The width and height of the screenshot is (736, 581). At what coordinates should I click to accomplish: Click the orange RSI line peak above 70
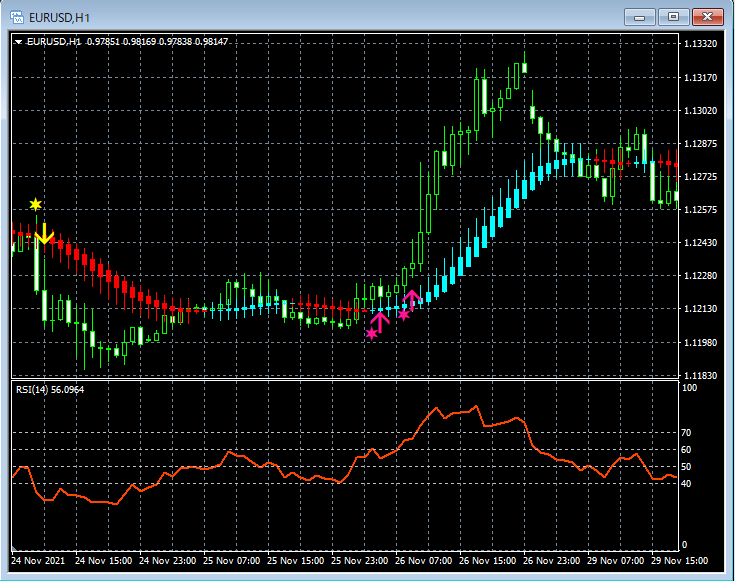[476, 406]
